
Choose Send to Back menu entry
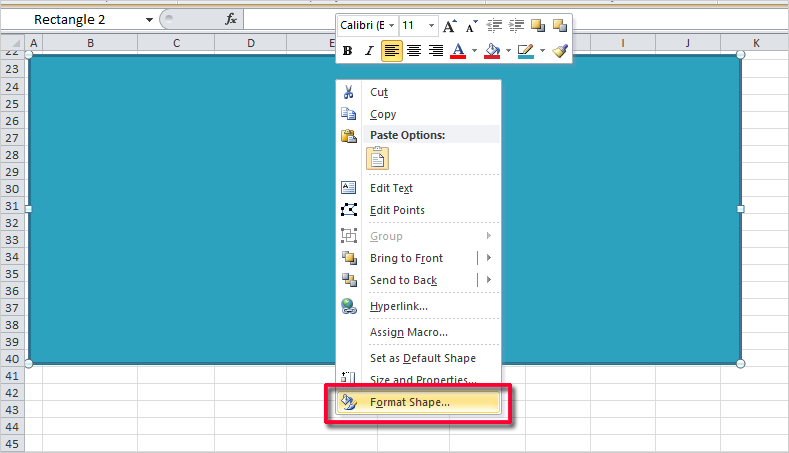pos(407,280)
